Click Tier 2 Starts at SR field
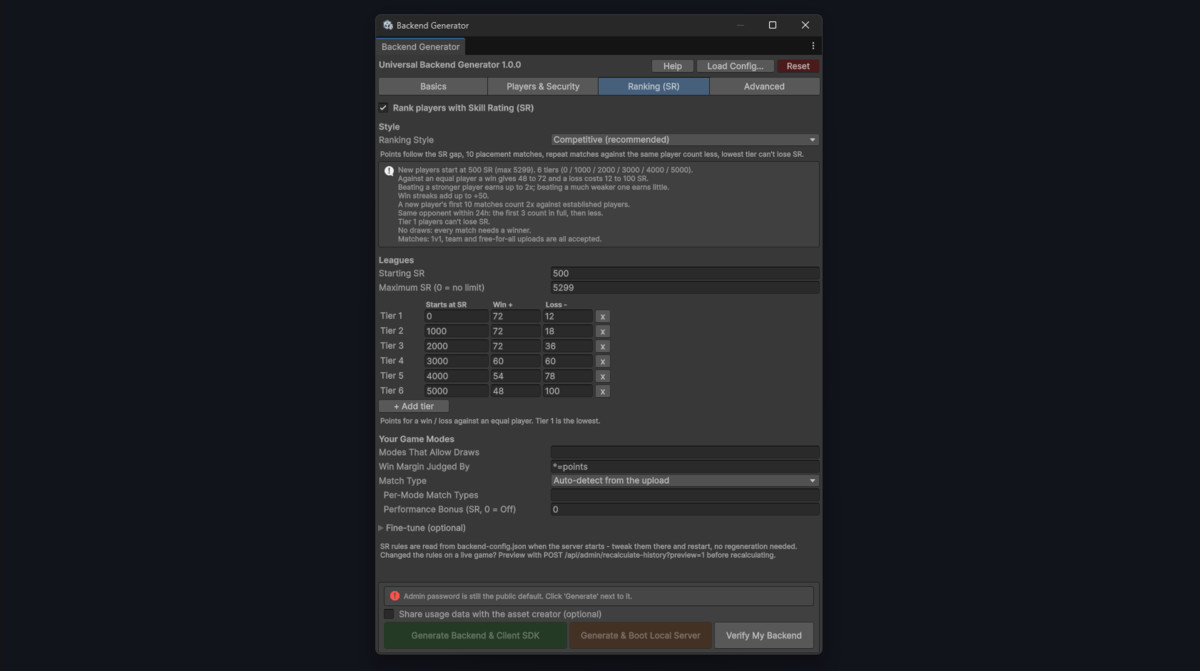 click(456, 331)
